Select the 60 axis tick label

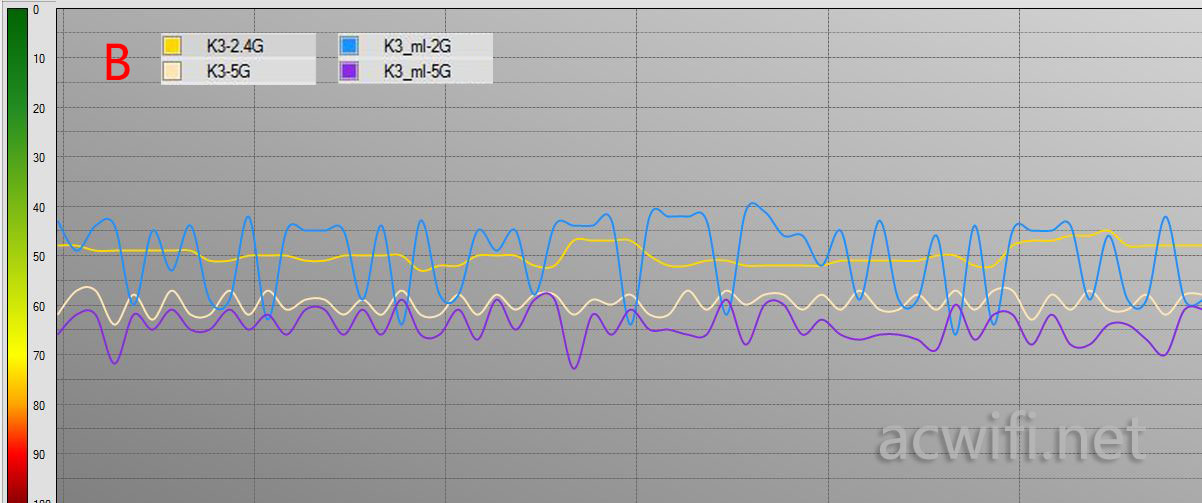click(40, 307)
